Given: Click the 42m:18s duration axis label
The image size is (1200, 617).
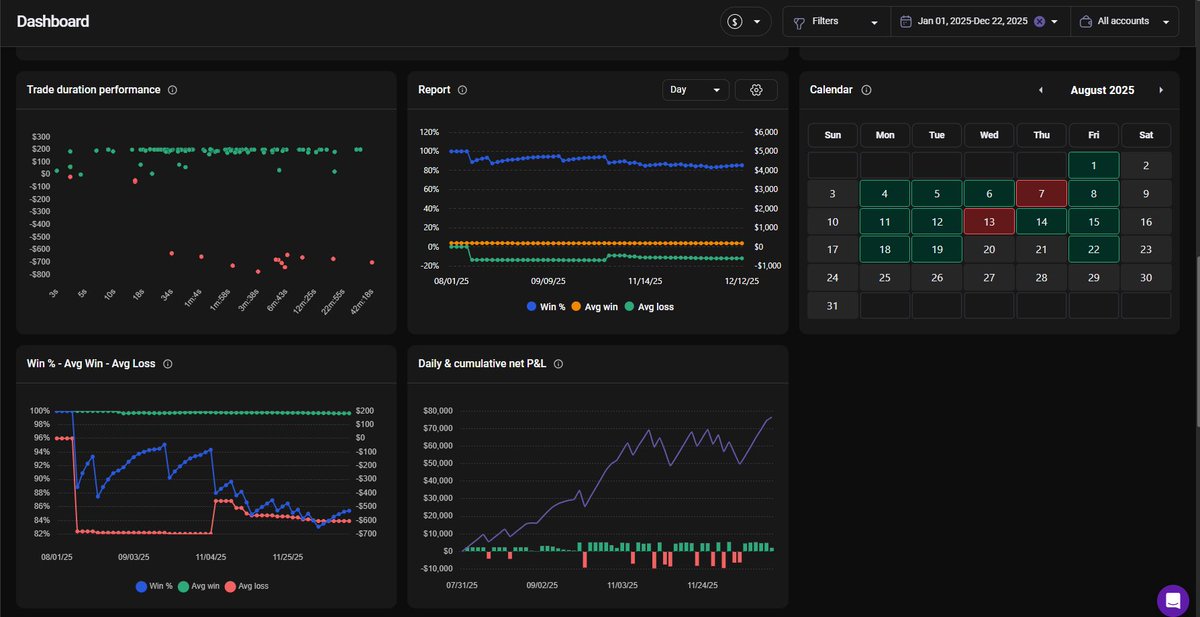Looking at the screenshot, I should coord(364,303).
